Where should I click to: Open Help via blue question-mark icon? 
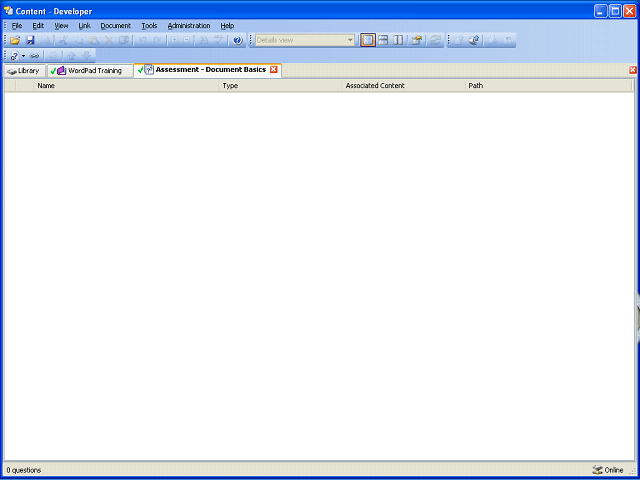(x=238, y=40)
